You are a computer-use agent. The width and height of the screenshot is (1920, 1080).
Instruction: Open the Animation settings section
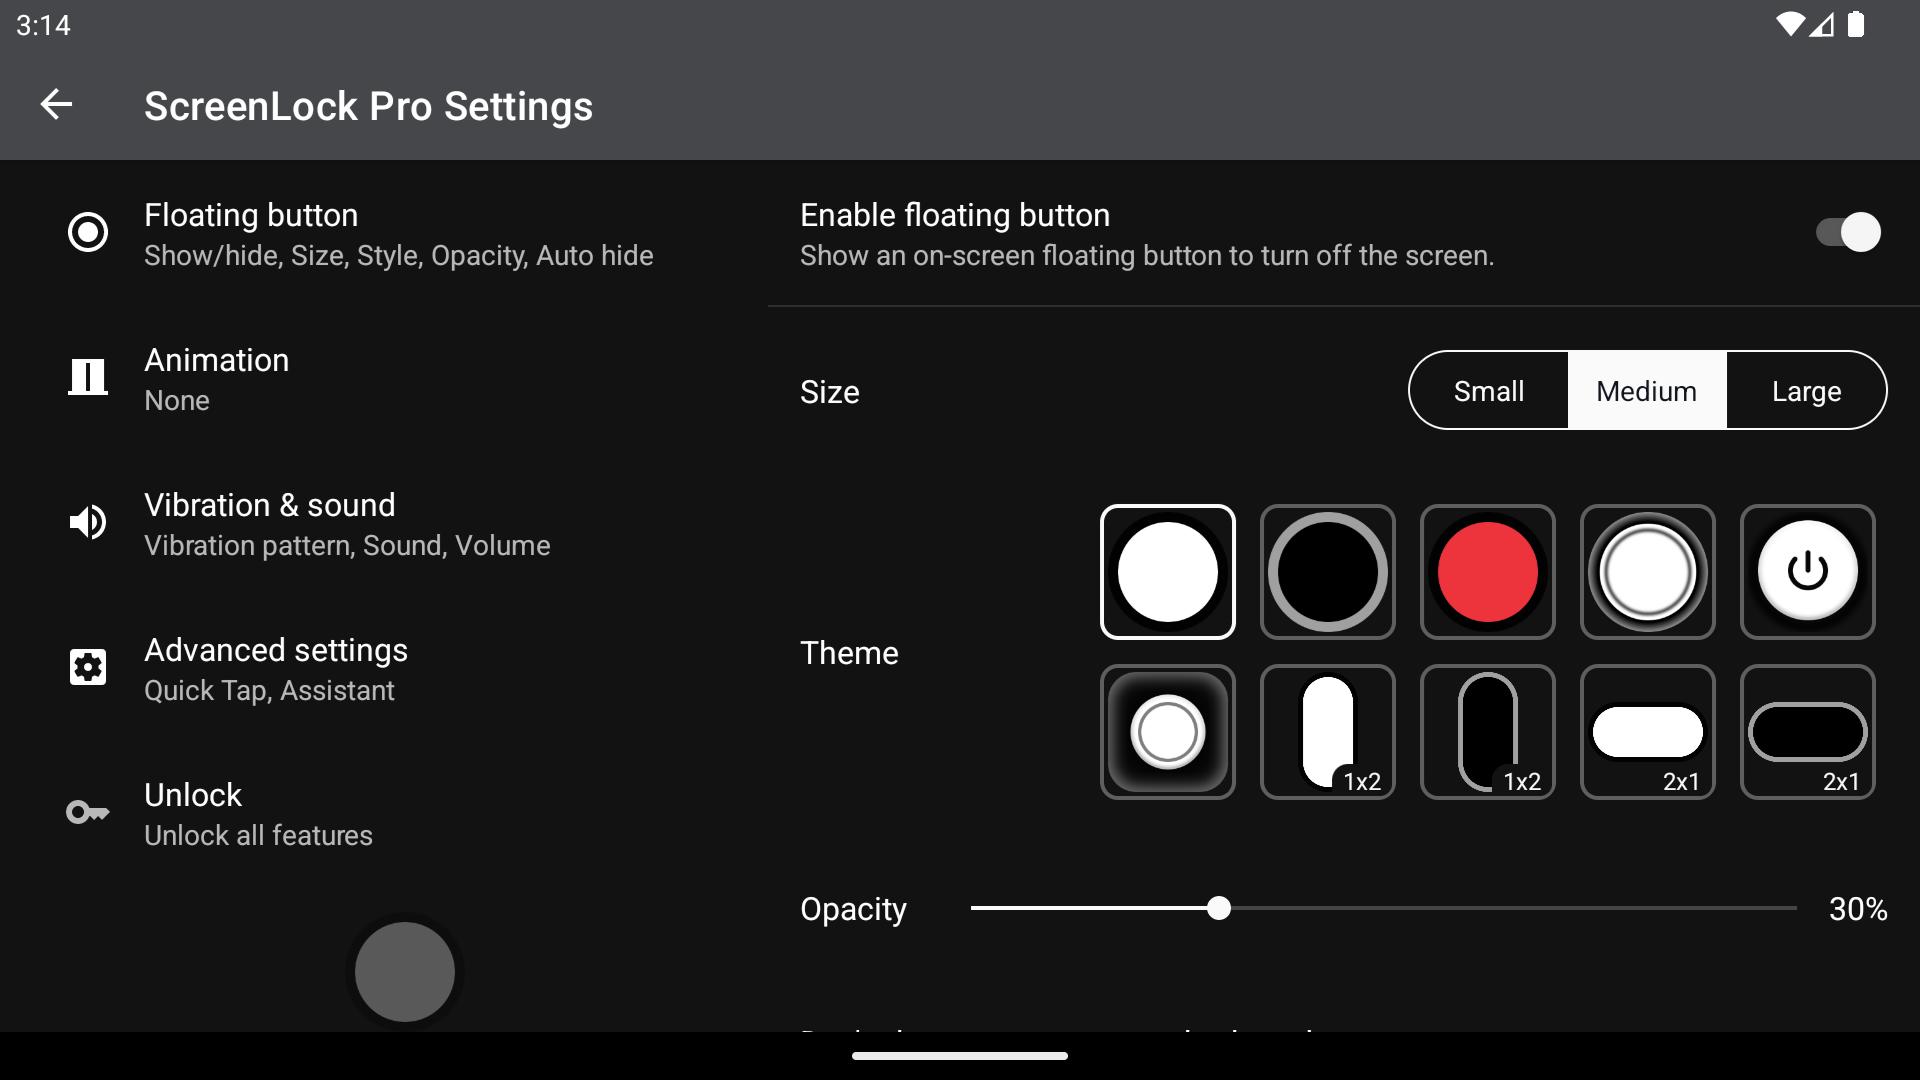coord(384,378)
